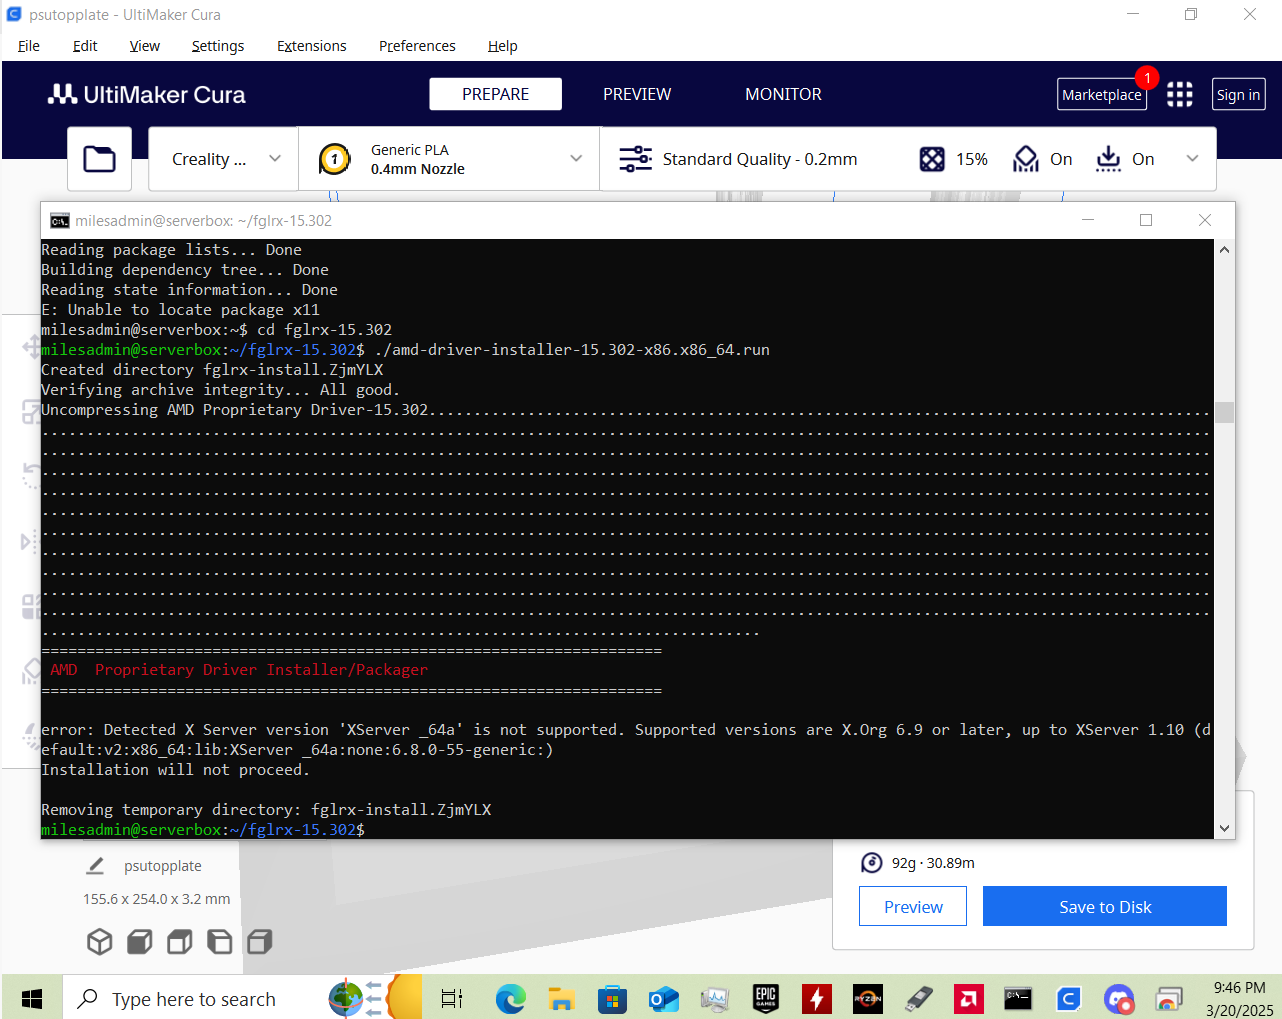Image resolution: width=1282 pixels, height=1019 pixels.
Task: Click the terminal window title bar icon
Action: pyautogui.click(x=60, y=221)
